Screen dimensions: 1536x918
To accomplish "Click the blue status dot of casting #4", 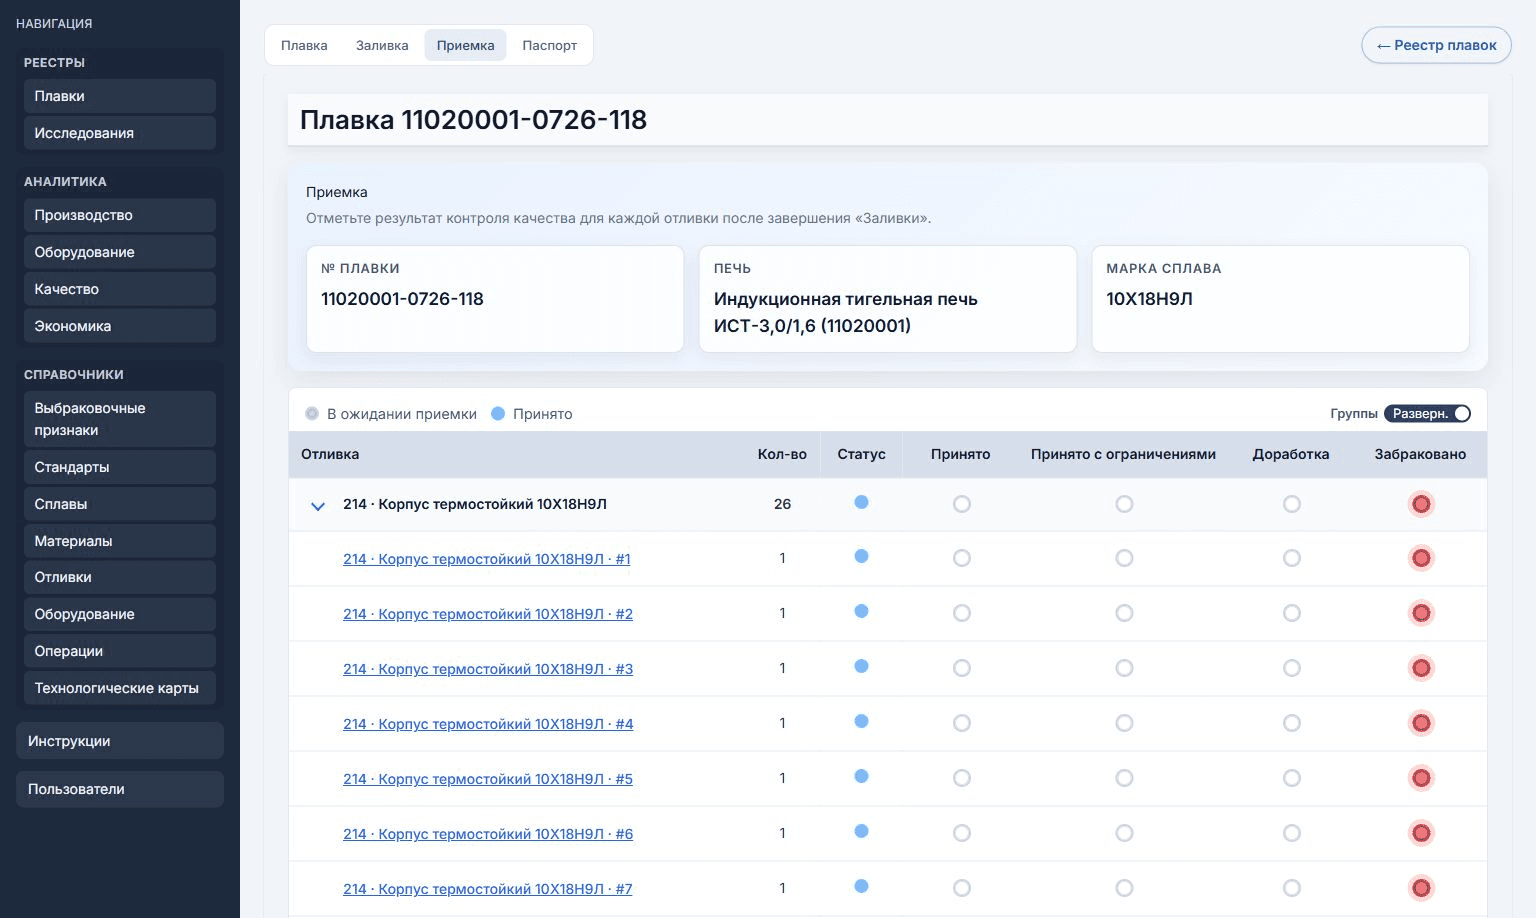I will click(862, 721).
